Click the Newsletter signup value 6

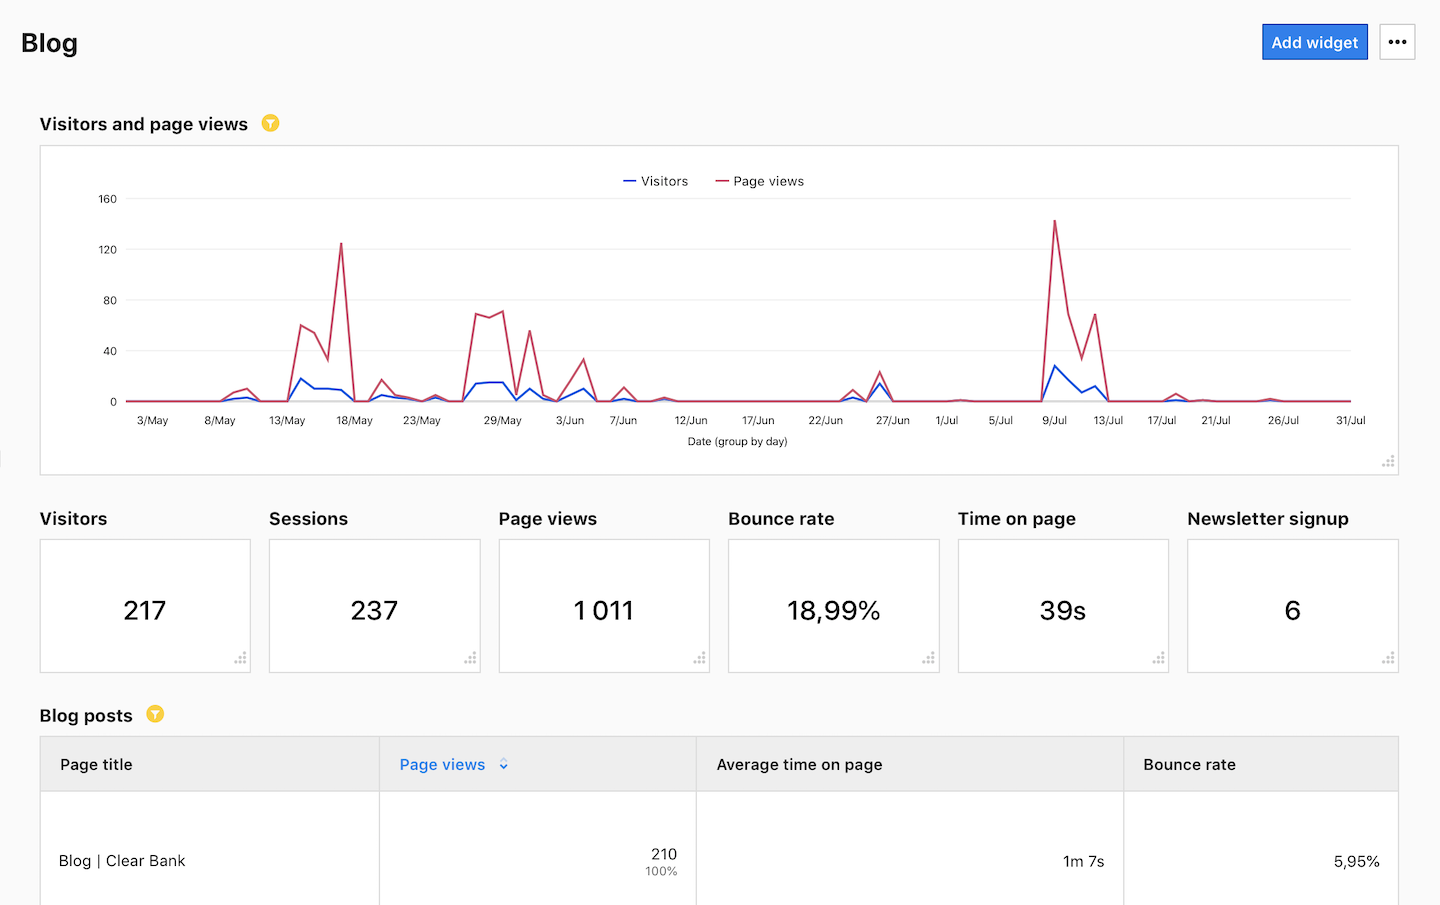coord(1292,610)
